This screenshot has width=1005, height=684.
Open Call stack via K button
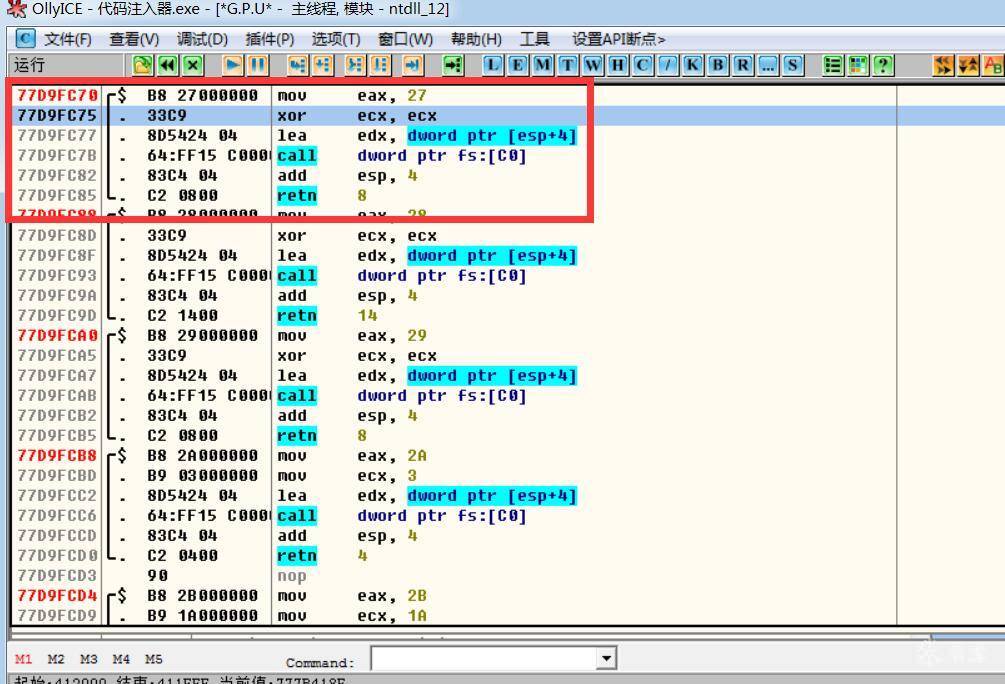click(x=692, y=65)
